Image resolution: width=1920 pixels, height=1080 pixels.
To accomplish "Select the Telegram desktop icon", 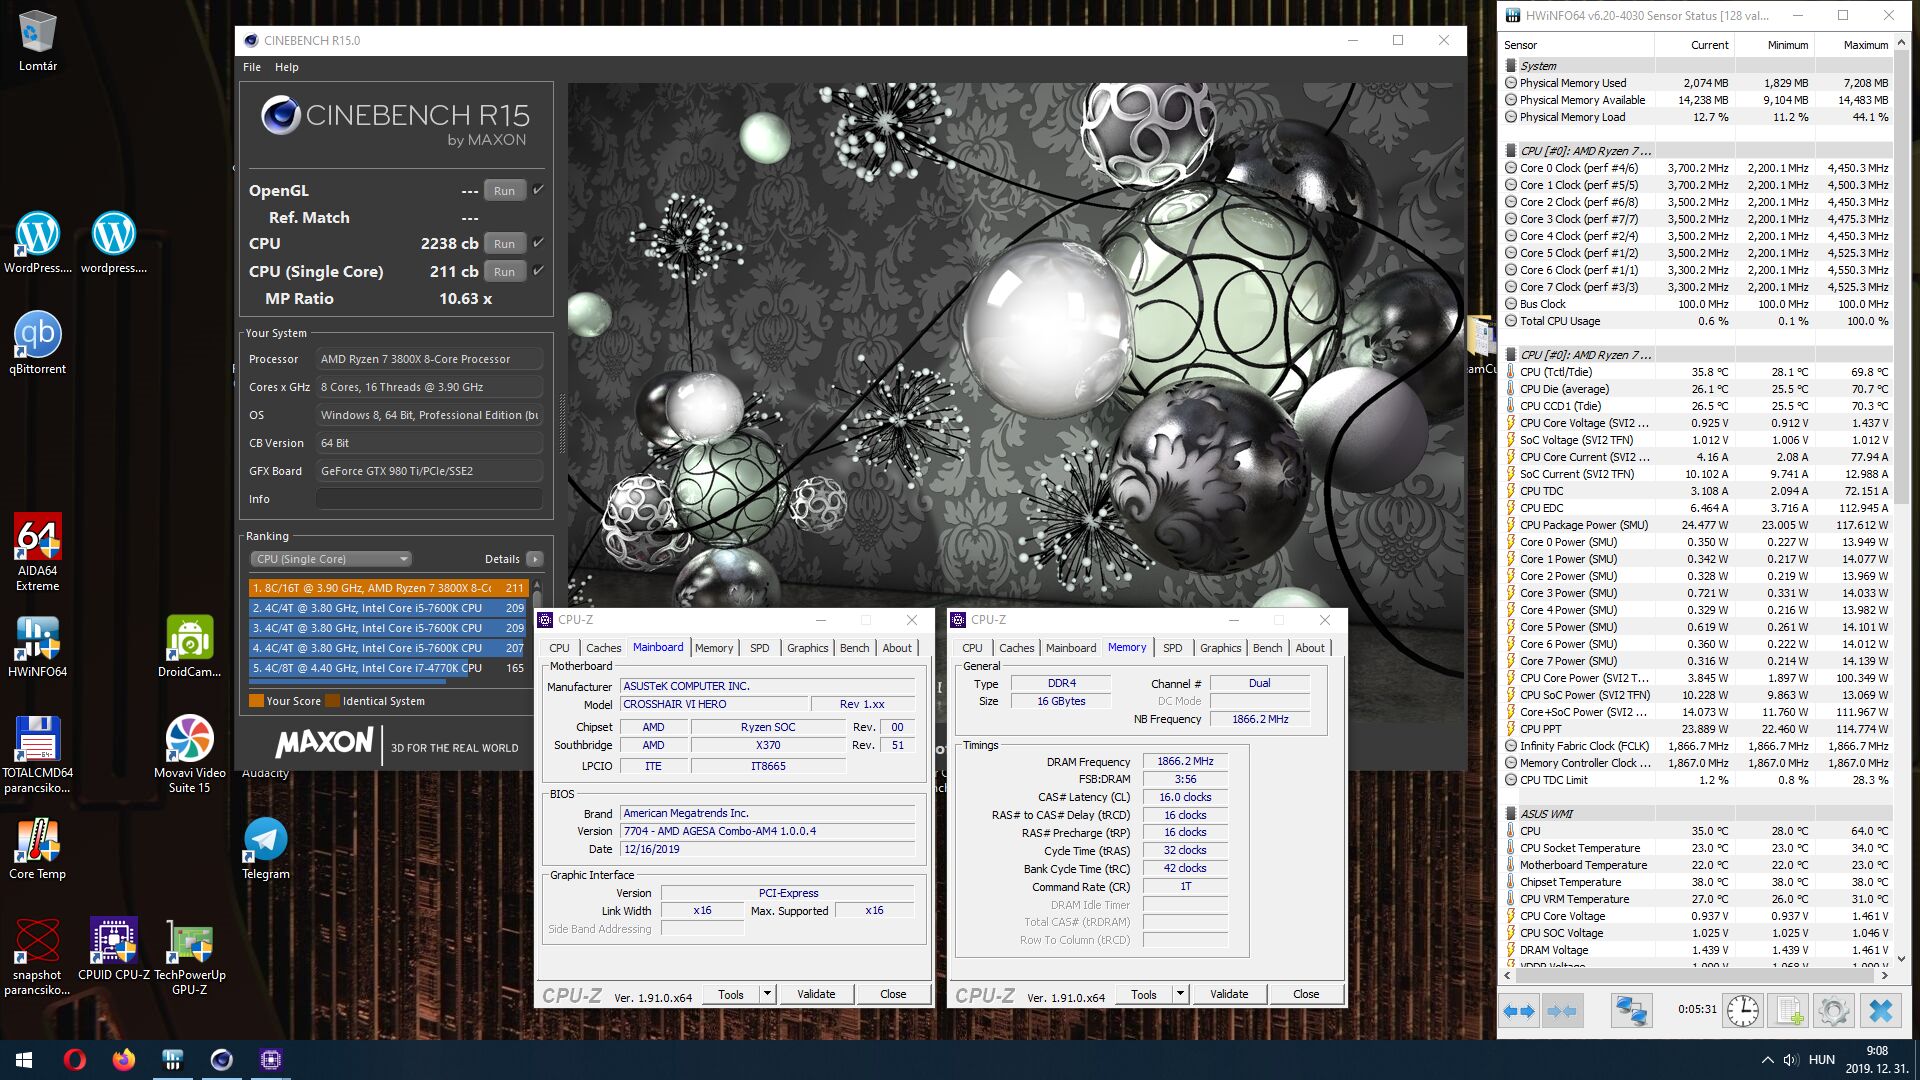I will [x=265, y=849].
